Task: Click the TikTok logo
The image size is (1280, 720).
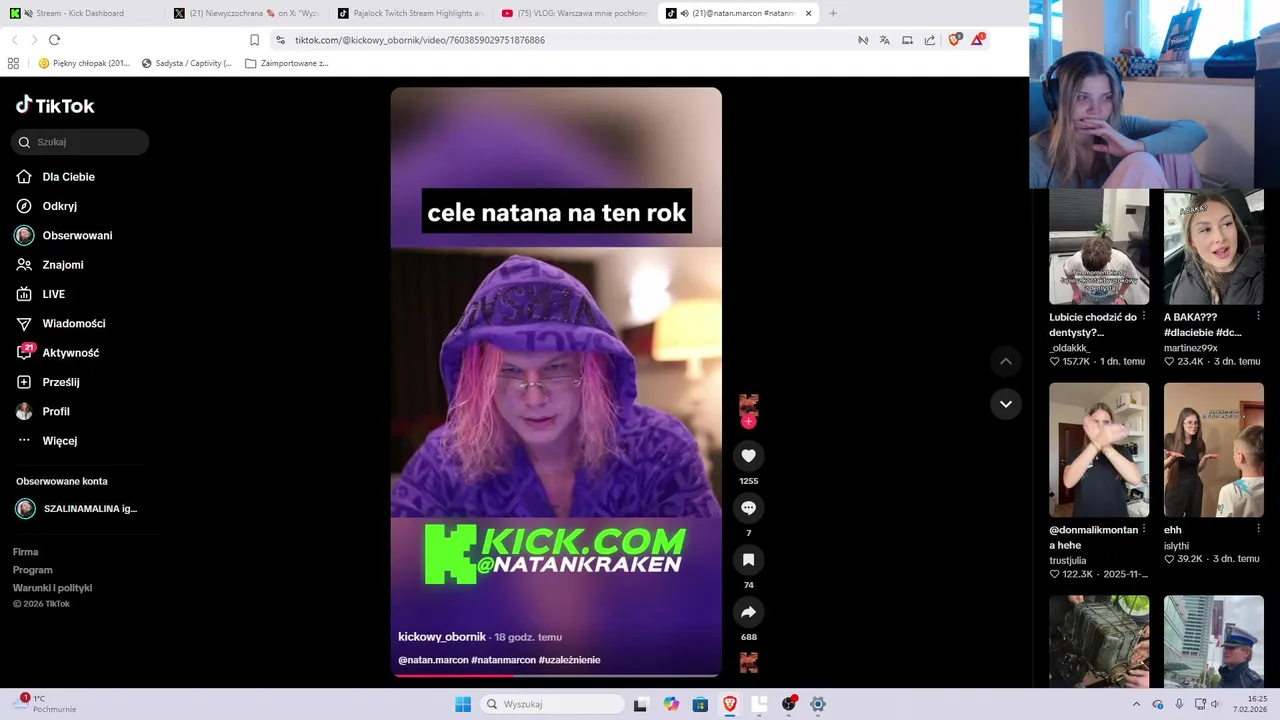Action: point(55,105)
